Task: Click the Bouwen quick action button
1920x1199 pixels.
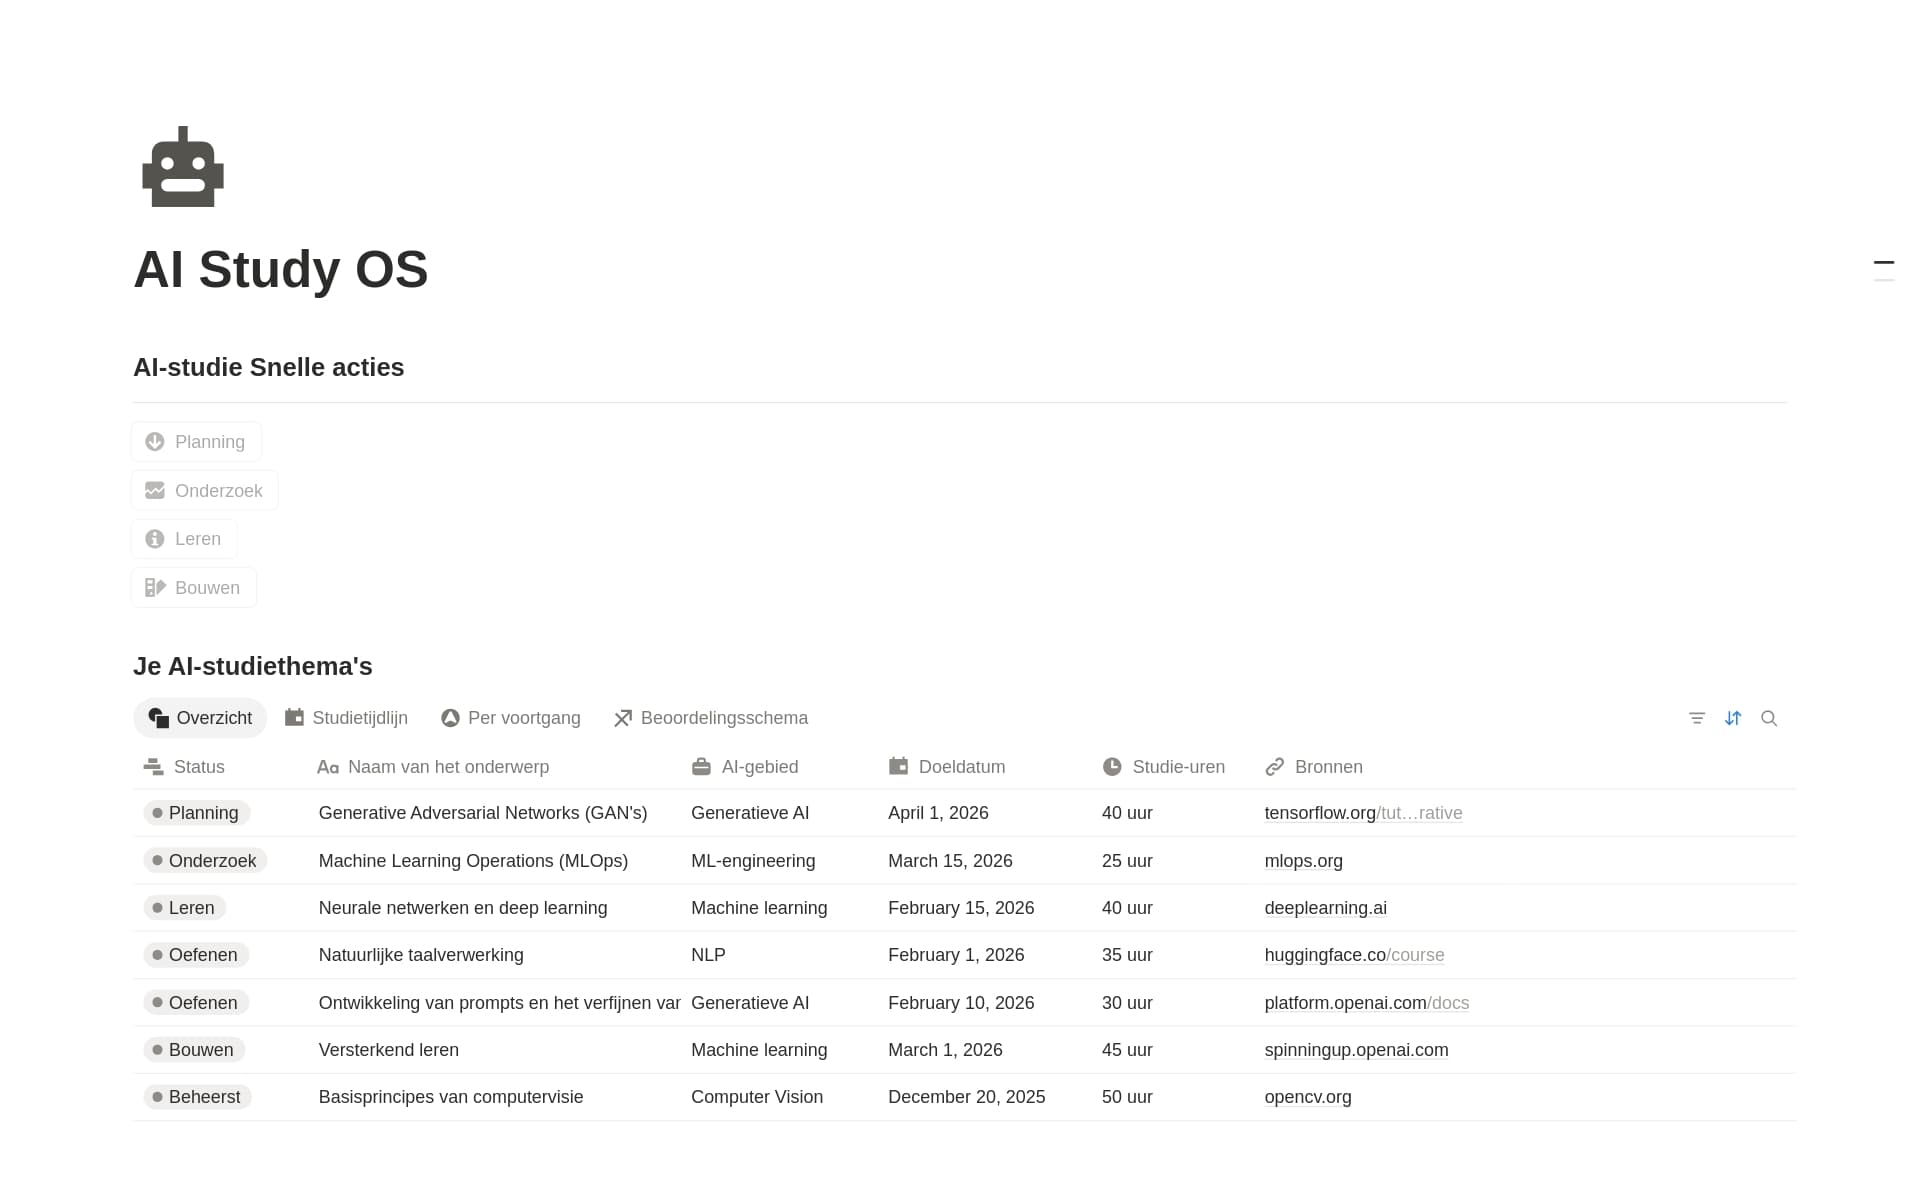Action: 194,588
